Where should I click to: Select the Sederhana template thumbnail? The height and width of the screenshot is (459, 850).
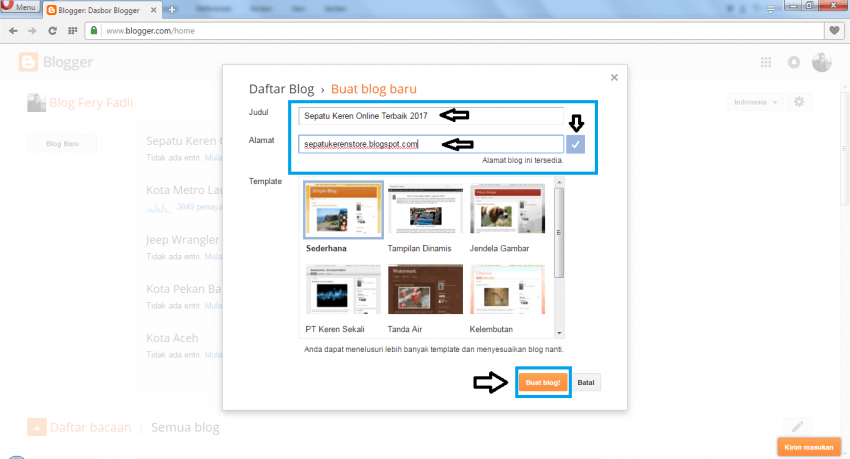click(343, 210)
